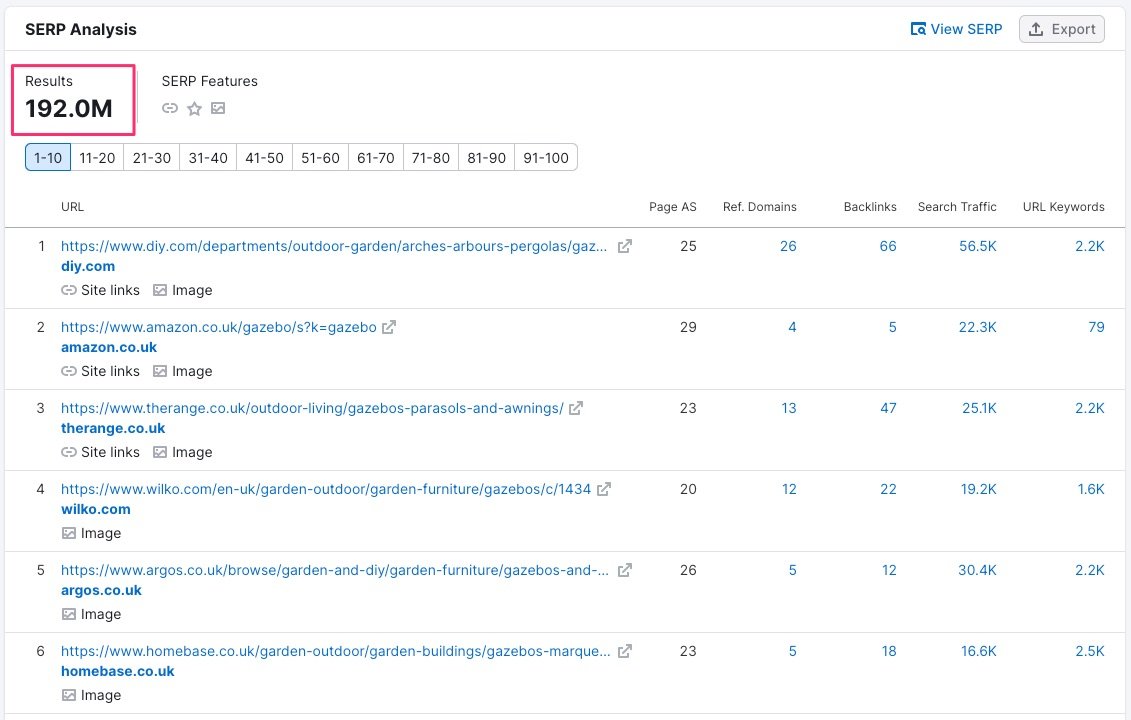Click Image feature in amazon.co.uk row
1131x720 pixels.
click(x=182, y=371)
